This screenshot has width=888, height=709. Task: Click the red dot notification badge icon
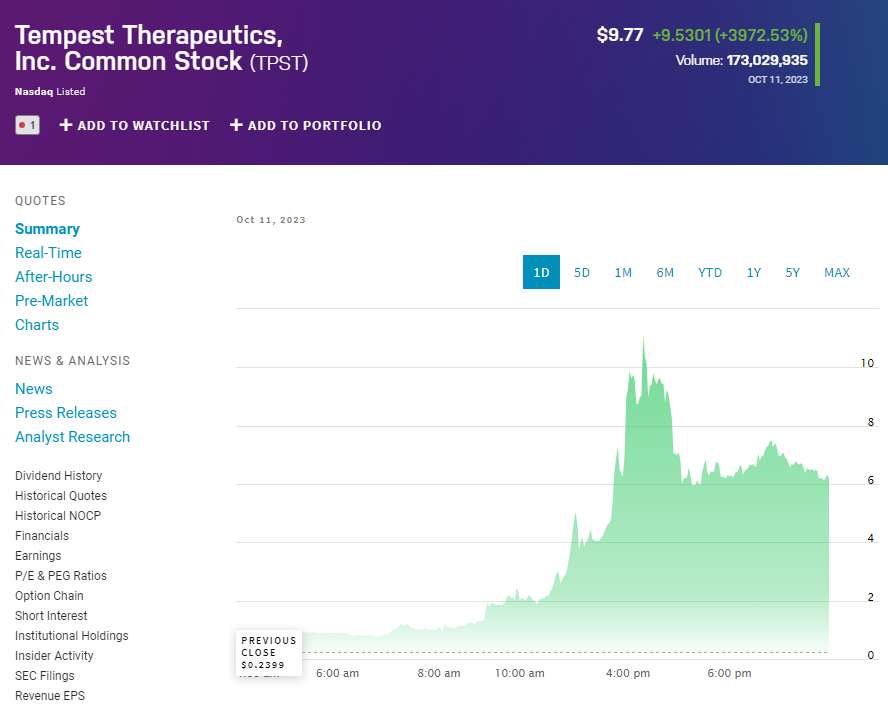pos(27,125)
